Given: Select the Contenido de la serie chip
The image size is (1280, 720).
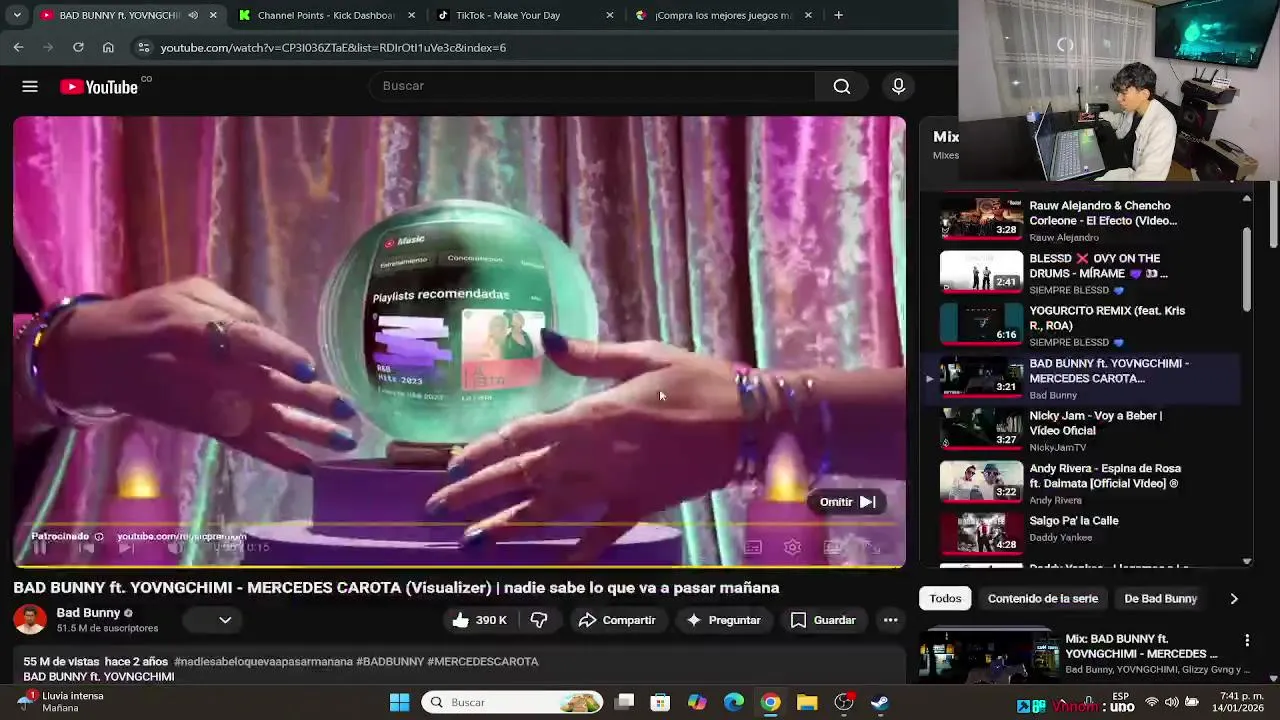Looking at the screenshot, I should [x=1043, y=598].
